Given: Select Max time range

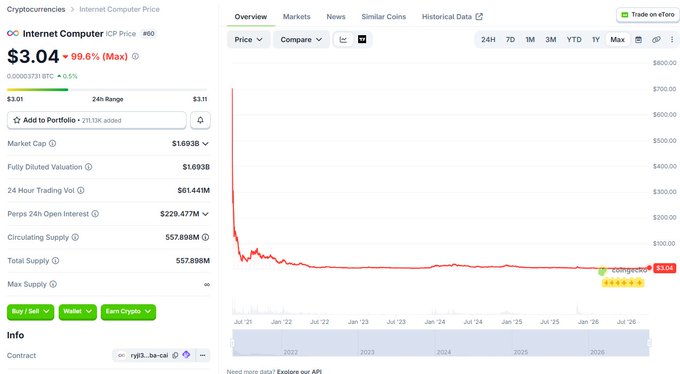Looking at the screenshot, I should (x=617, y=39).
